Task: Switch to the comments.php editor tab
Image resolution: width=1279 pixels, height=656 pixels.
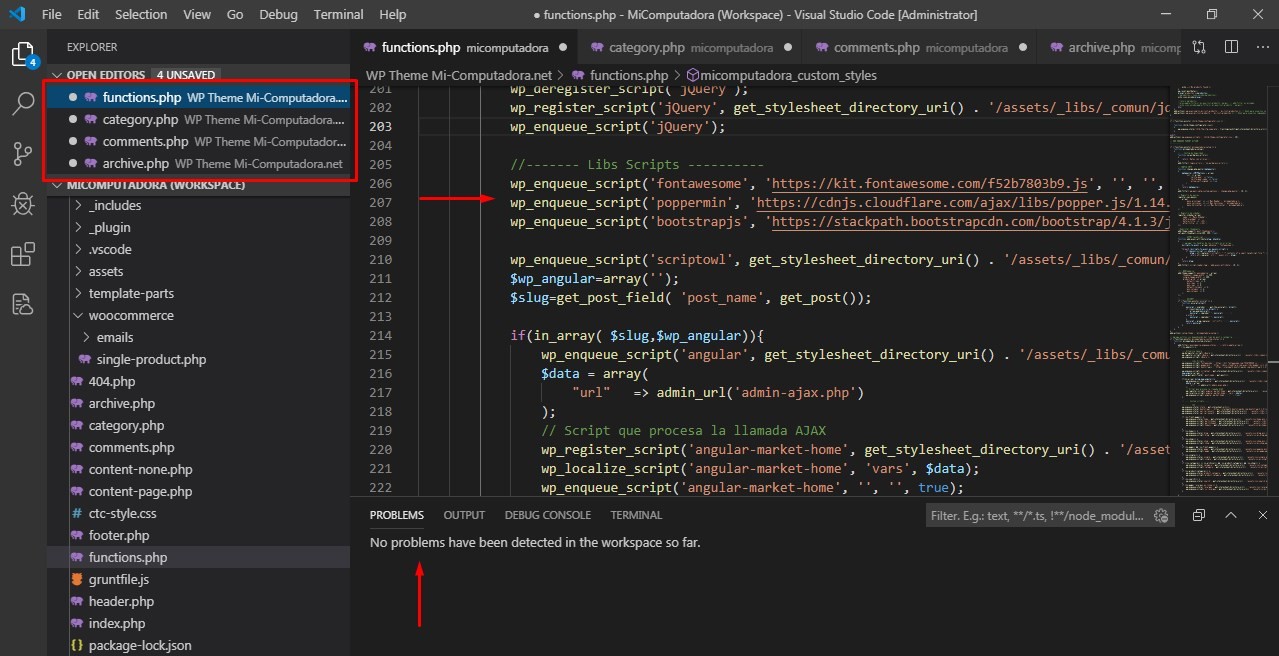Action: tap(922, 47)
